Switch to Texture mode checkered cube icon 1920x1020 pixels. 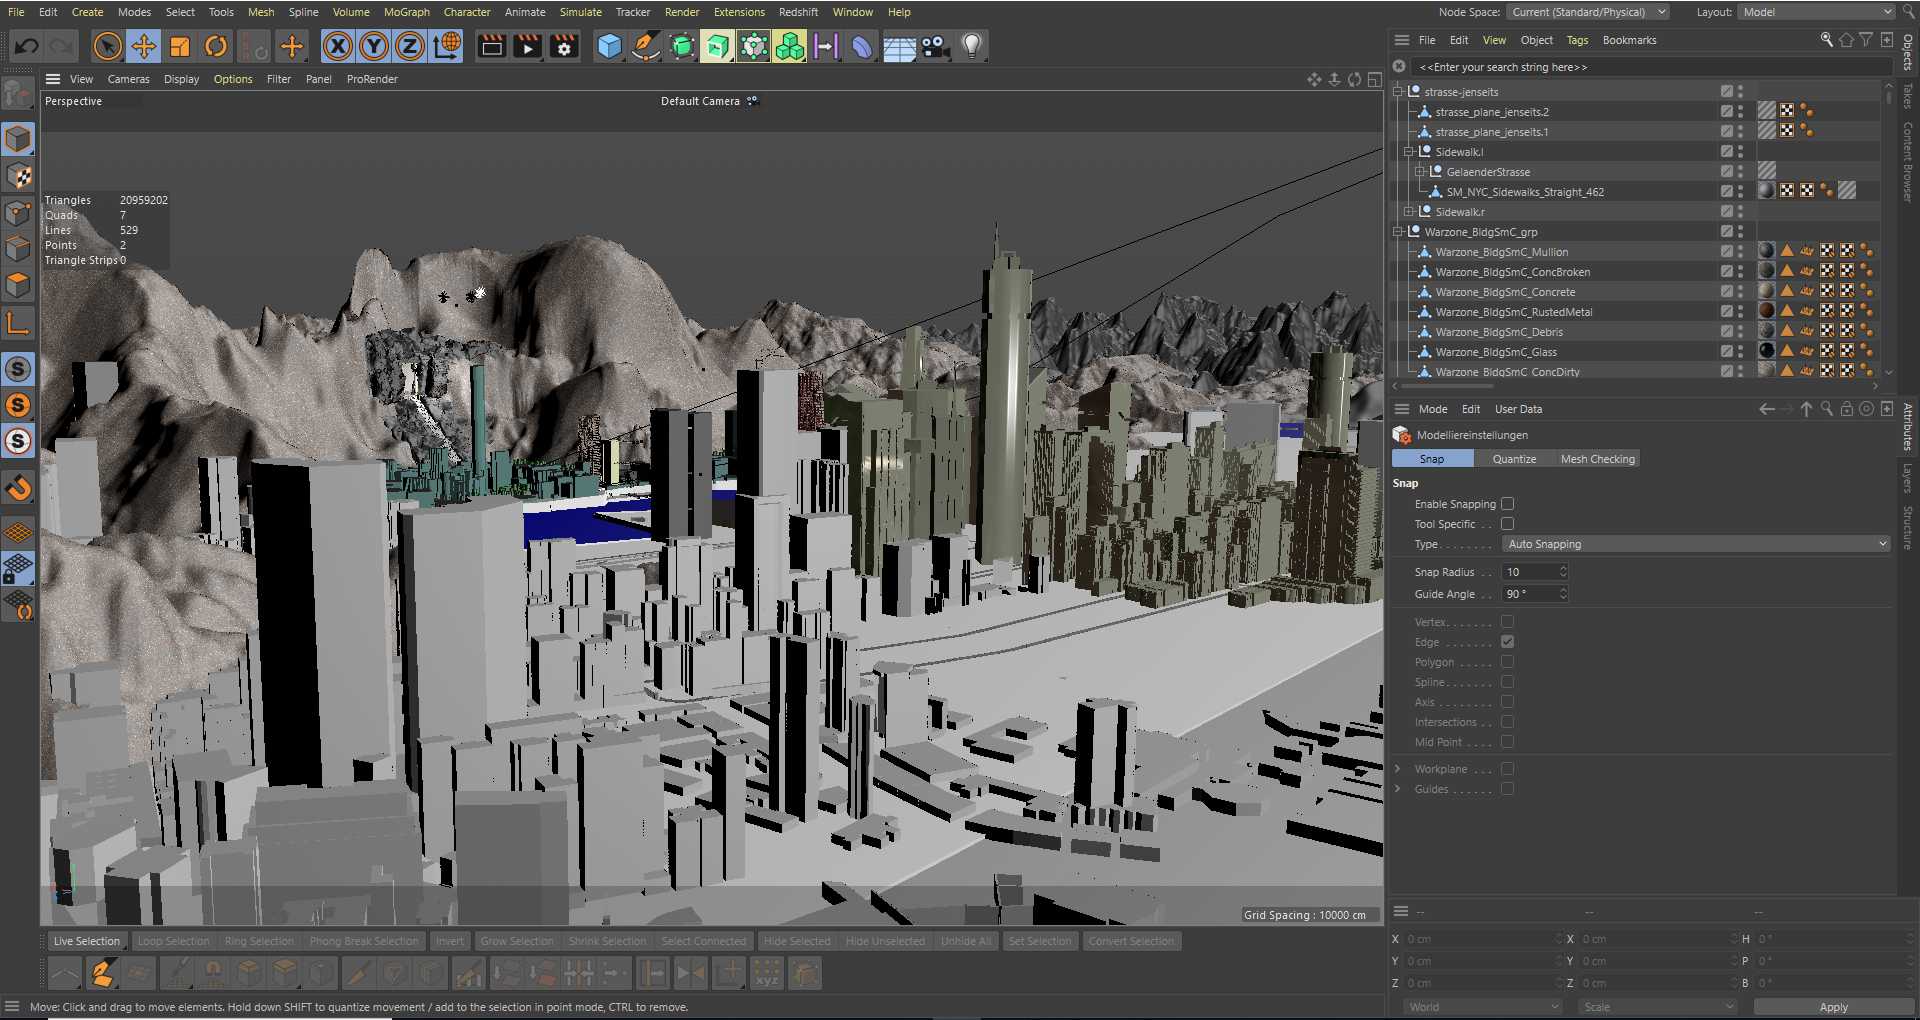point(18,176)
